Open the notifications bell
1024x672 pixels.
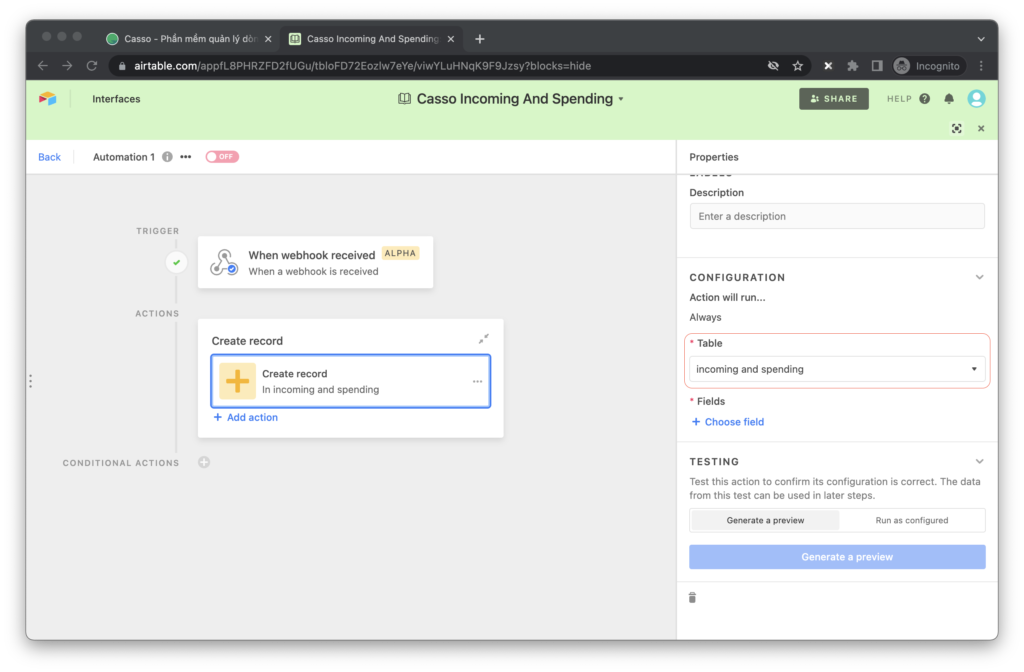[949, 99]
